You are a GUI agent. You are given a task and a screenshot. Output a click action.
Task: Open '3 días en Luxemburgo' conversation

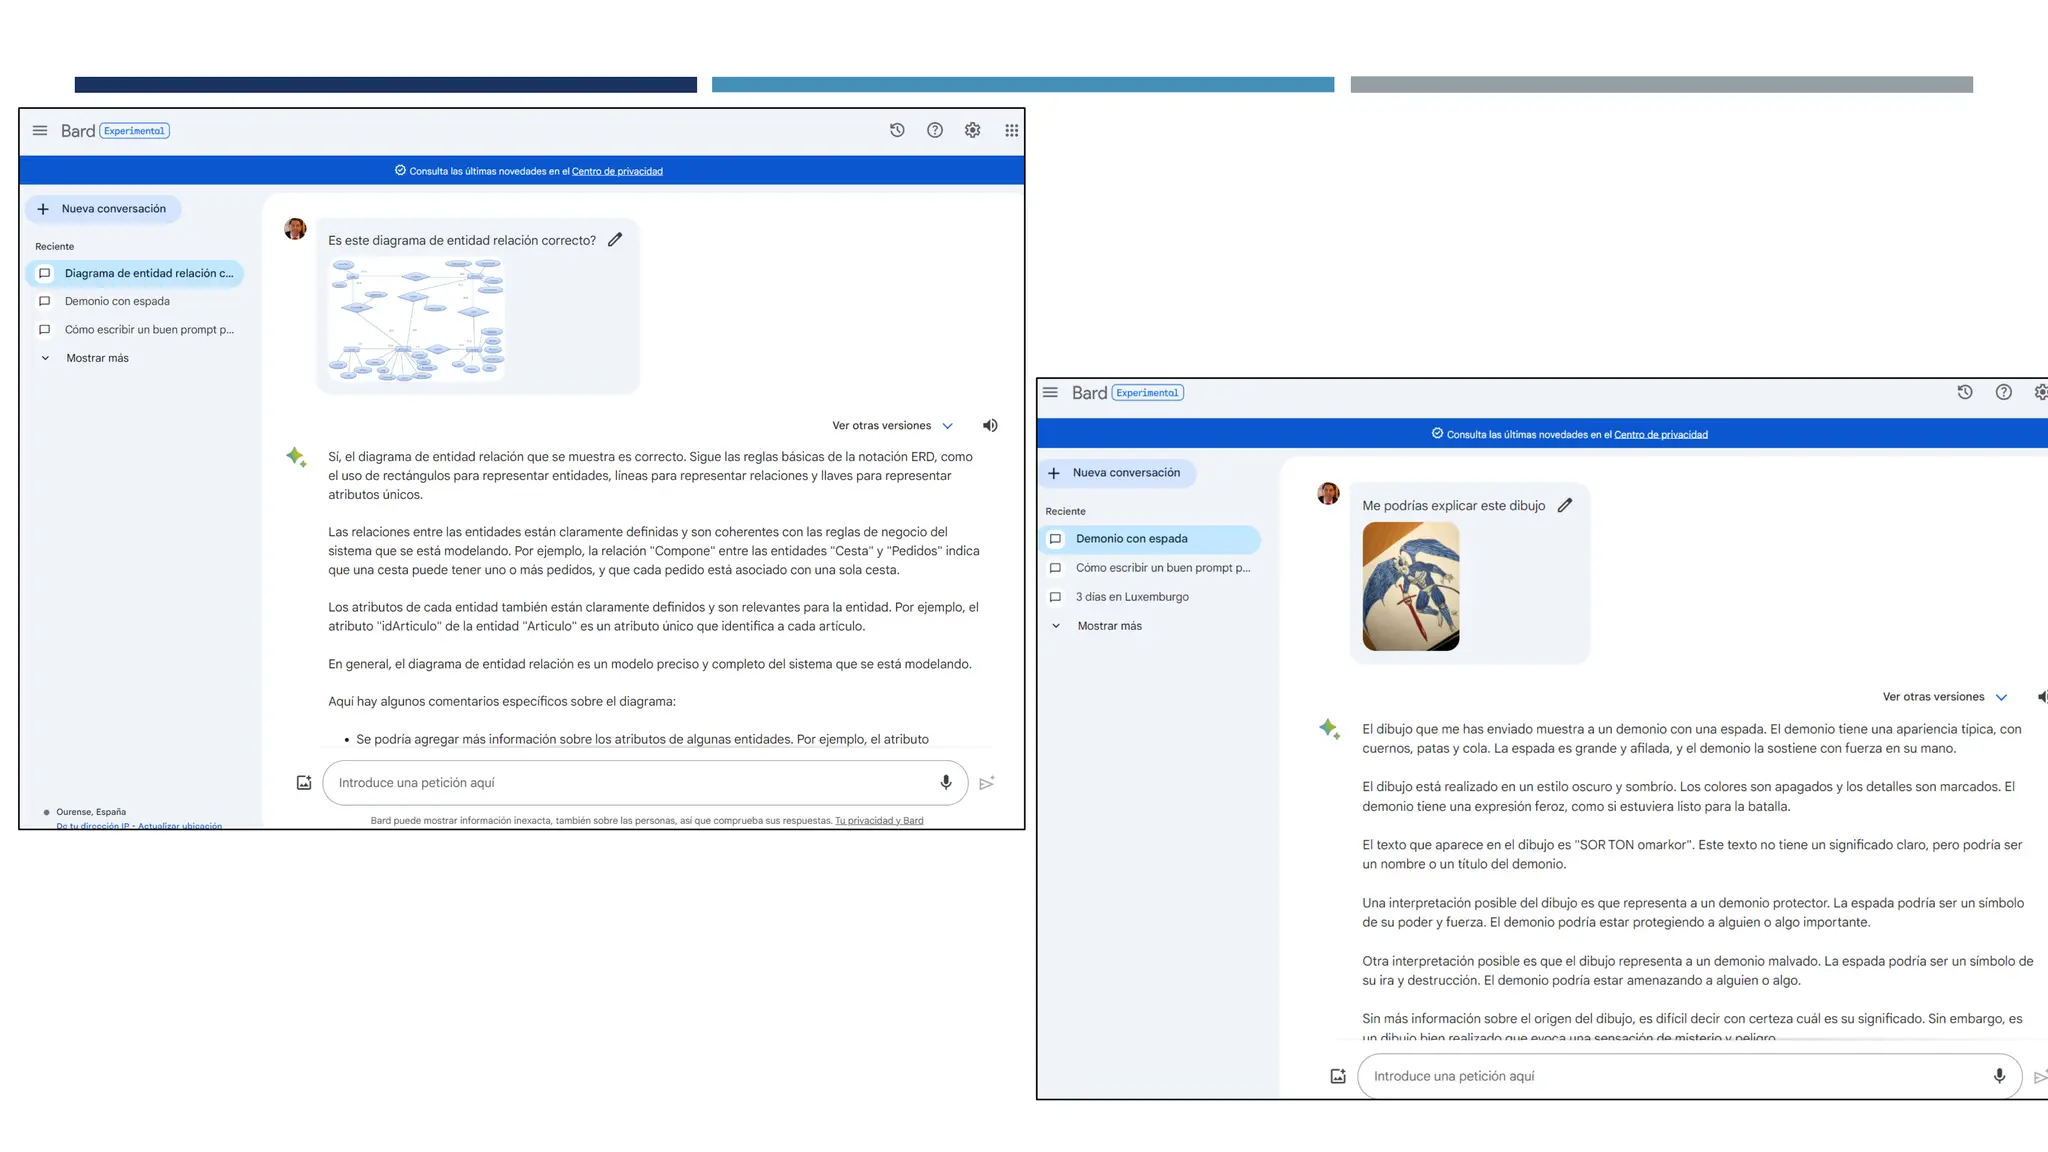click(x=1132, y=597)
